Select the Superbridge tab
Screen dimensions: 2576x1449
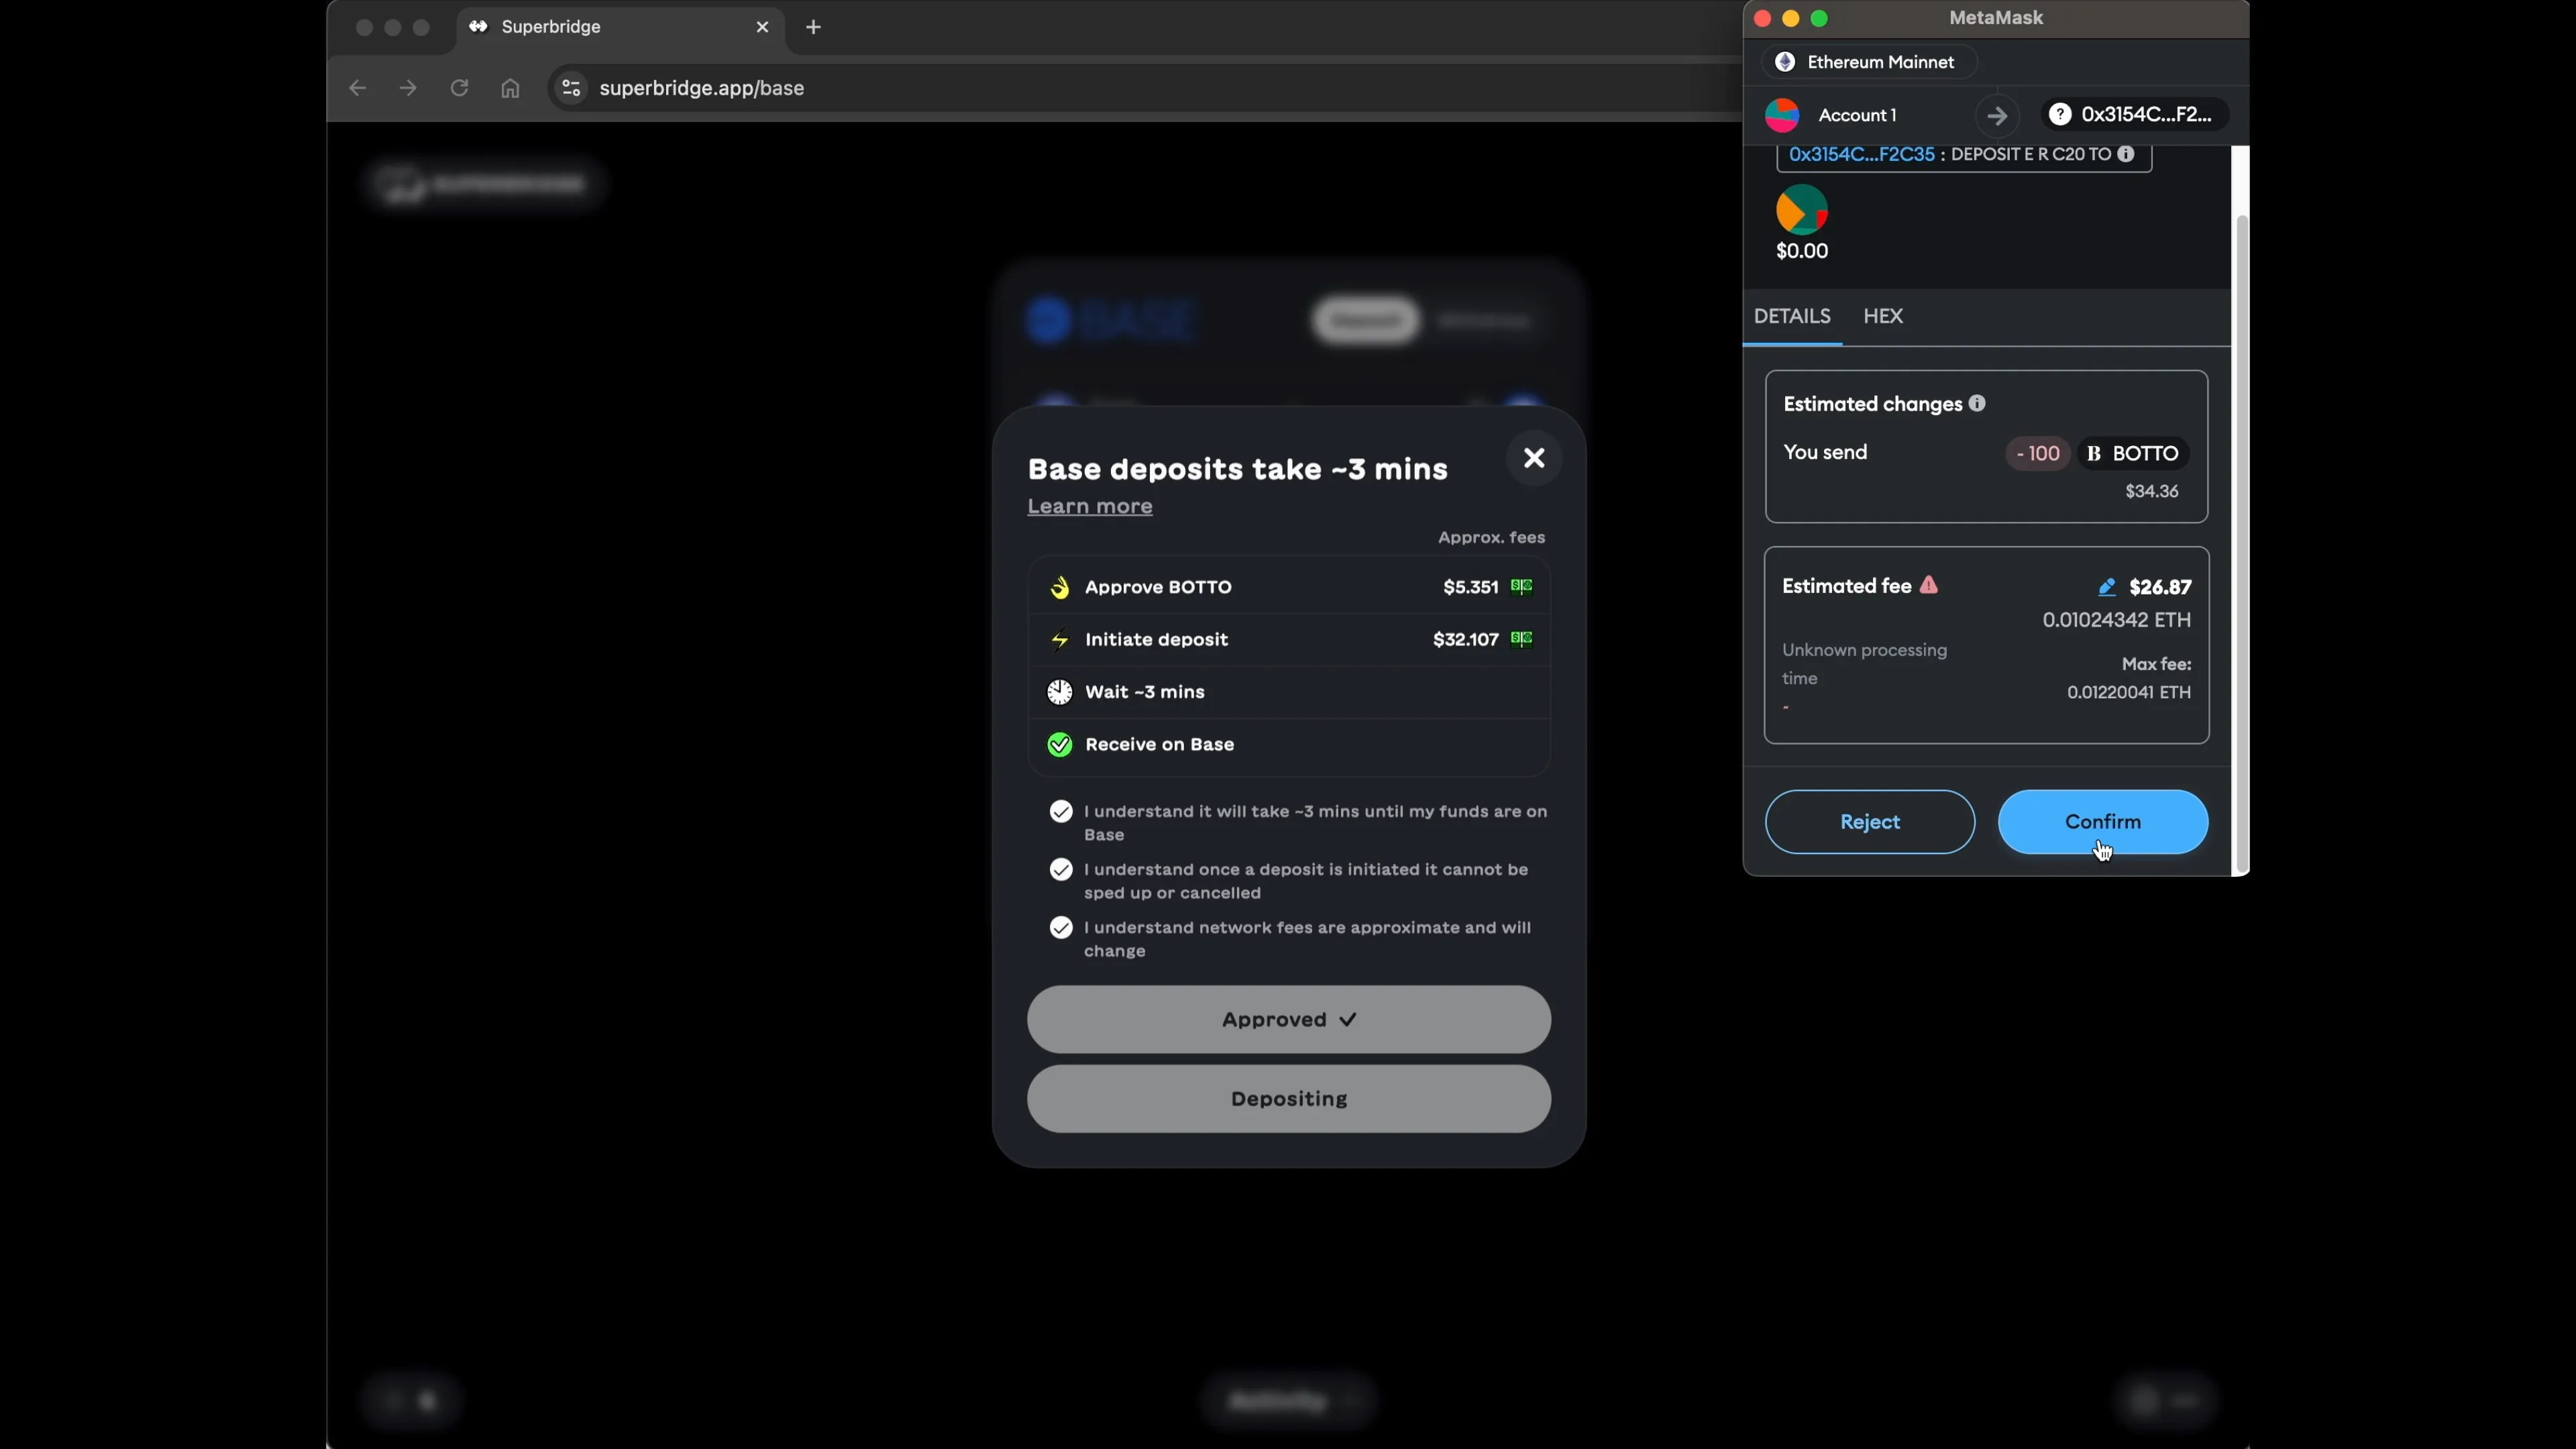(620, 27)
